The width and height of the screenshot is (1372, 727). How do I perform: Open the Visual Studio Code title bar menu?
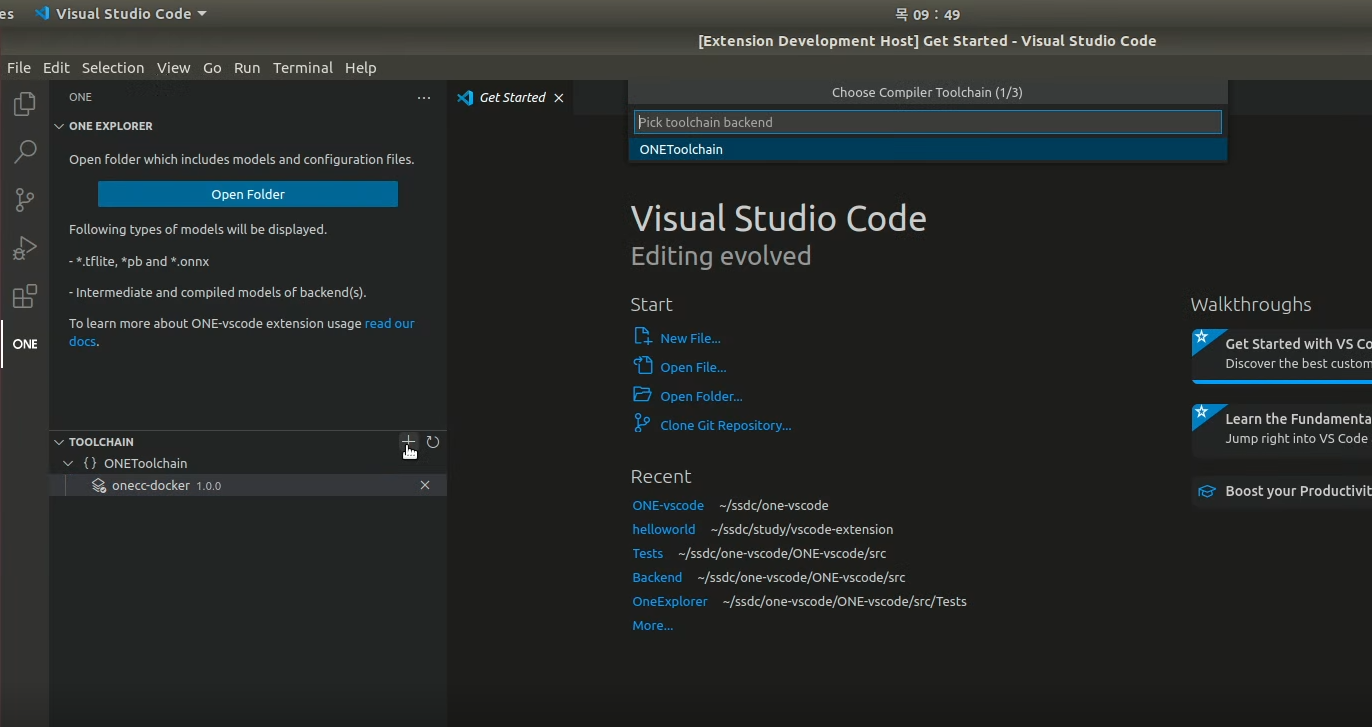pyautogui.click(x=120, y=14)
